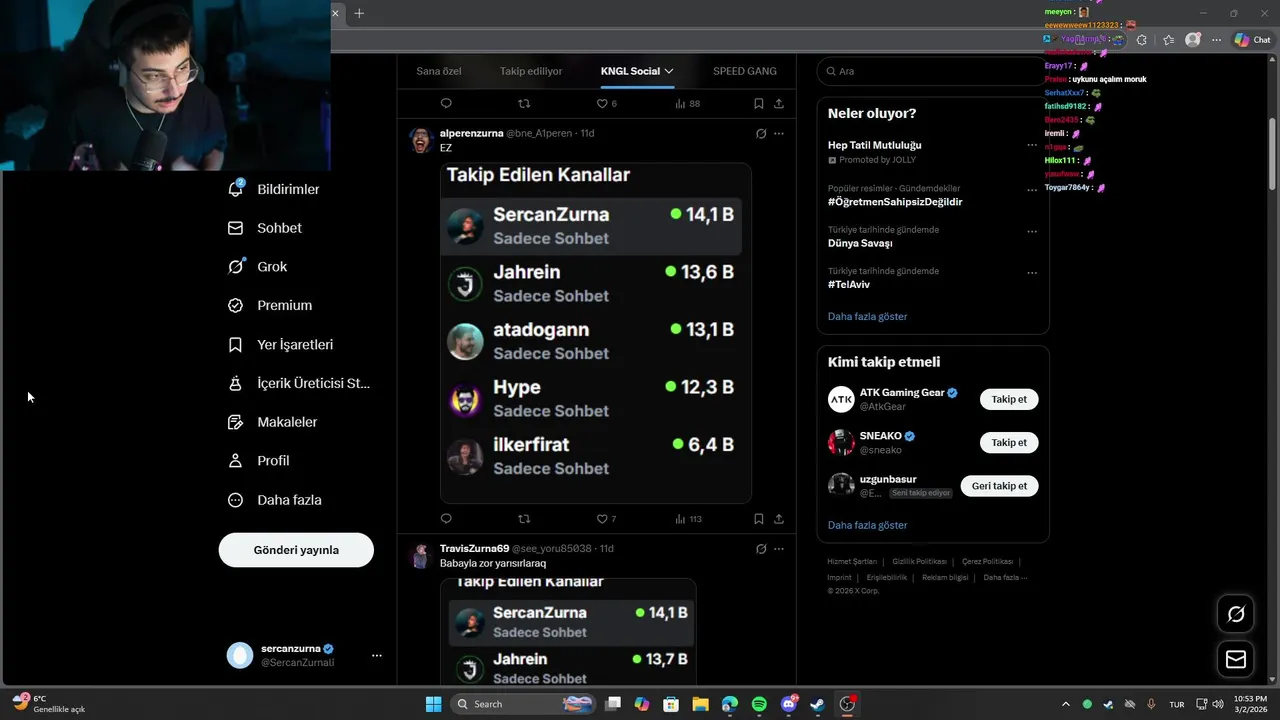Show hidden system tray icons chevron
This screenshot has width=1280, height=720.
click(1065, 704)
